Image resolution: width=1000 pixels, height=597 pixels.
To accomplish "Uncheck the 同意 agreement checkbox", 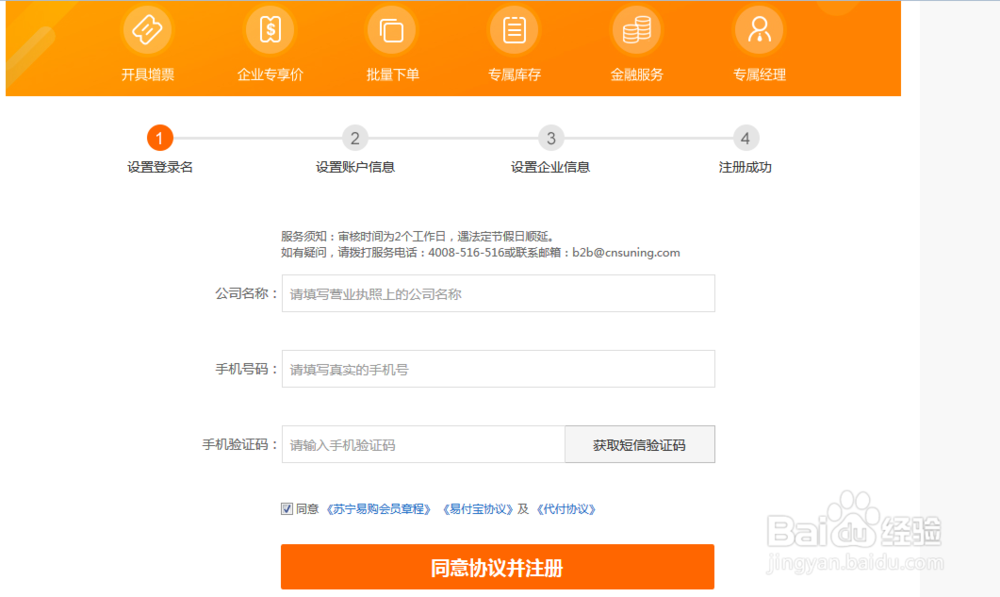I will [x=287, y=508].
